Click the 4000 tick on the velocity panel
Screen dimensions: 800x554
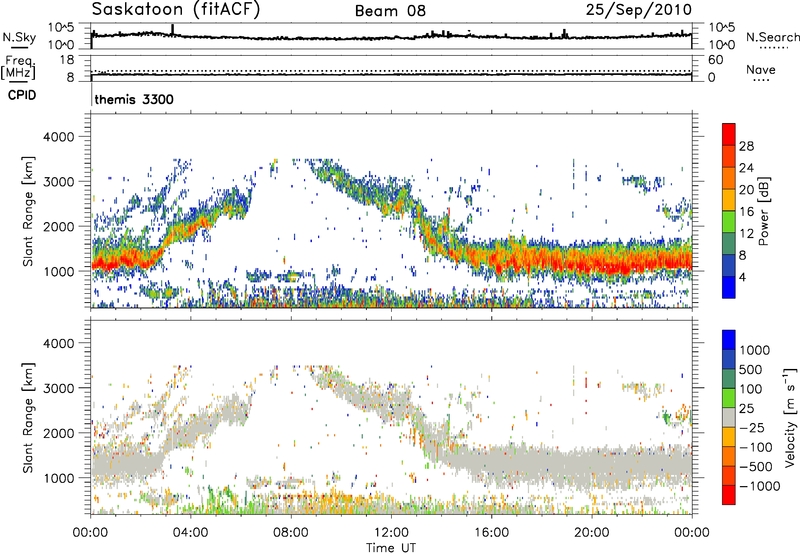(x=59, y=343)
